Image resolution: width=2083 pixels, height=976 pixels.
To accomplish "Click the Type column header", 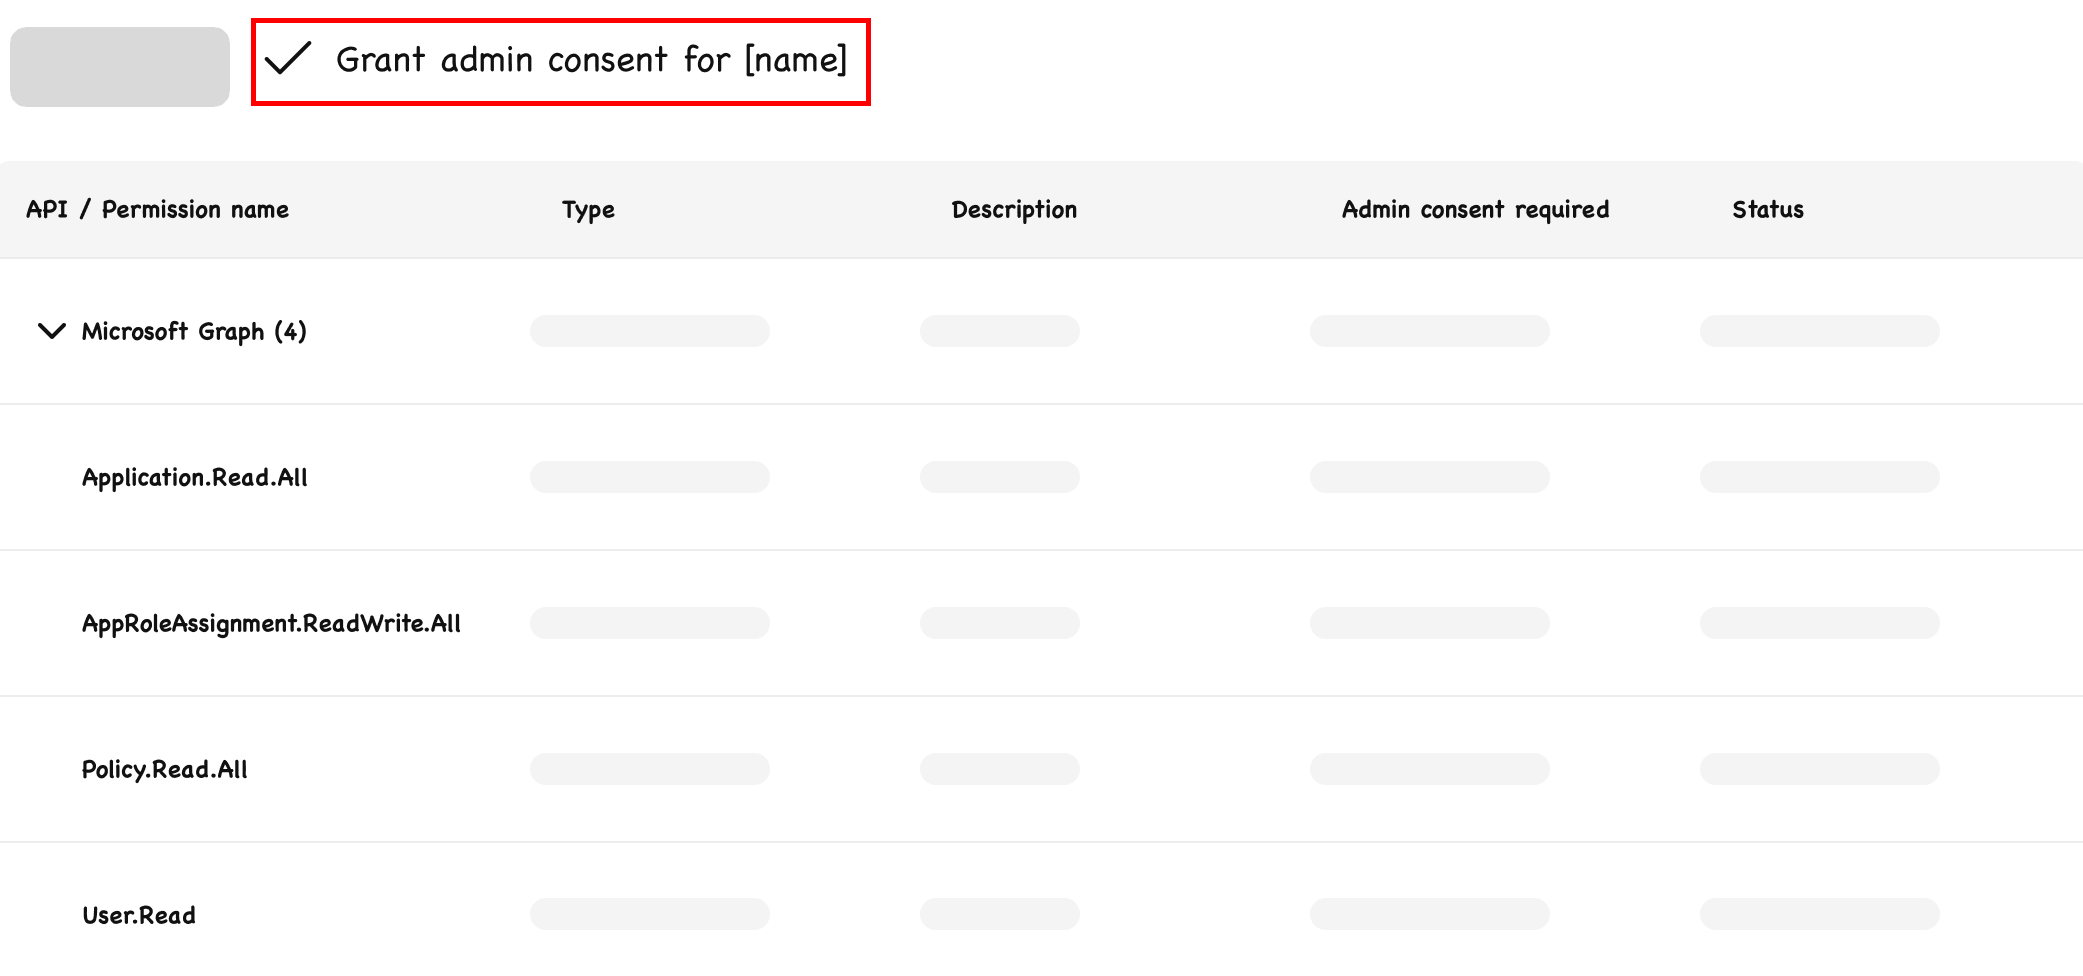I will click(588, 210).
